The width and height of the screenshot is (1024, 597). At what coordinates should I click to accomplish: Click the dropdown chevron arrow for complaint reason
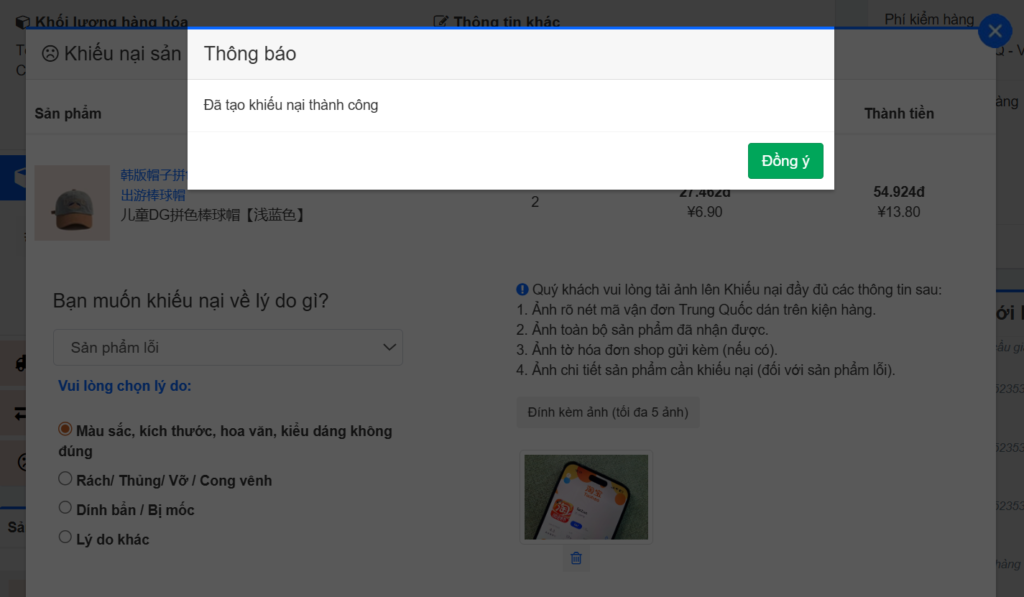pos(390,348)
